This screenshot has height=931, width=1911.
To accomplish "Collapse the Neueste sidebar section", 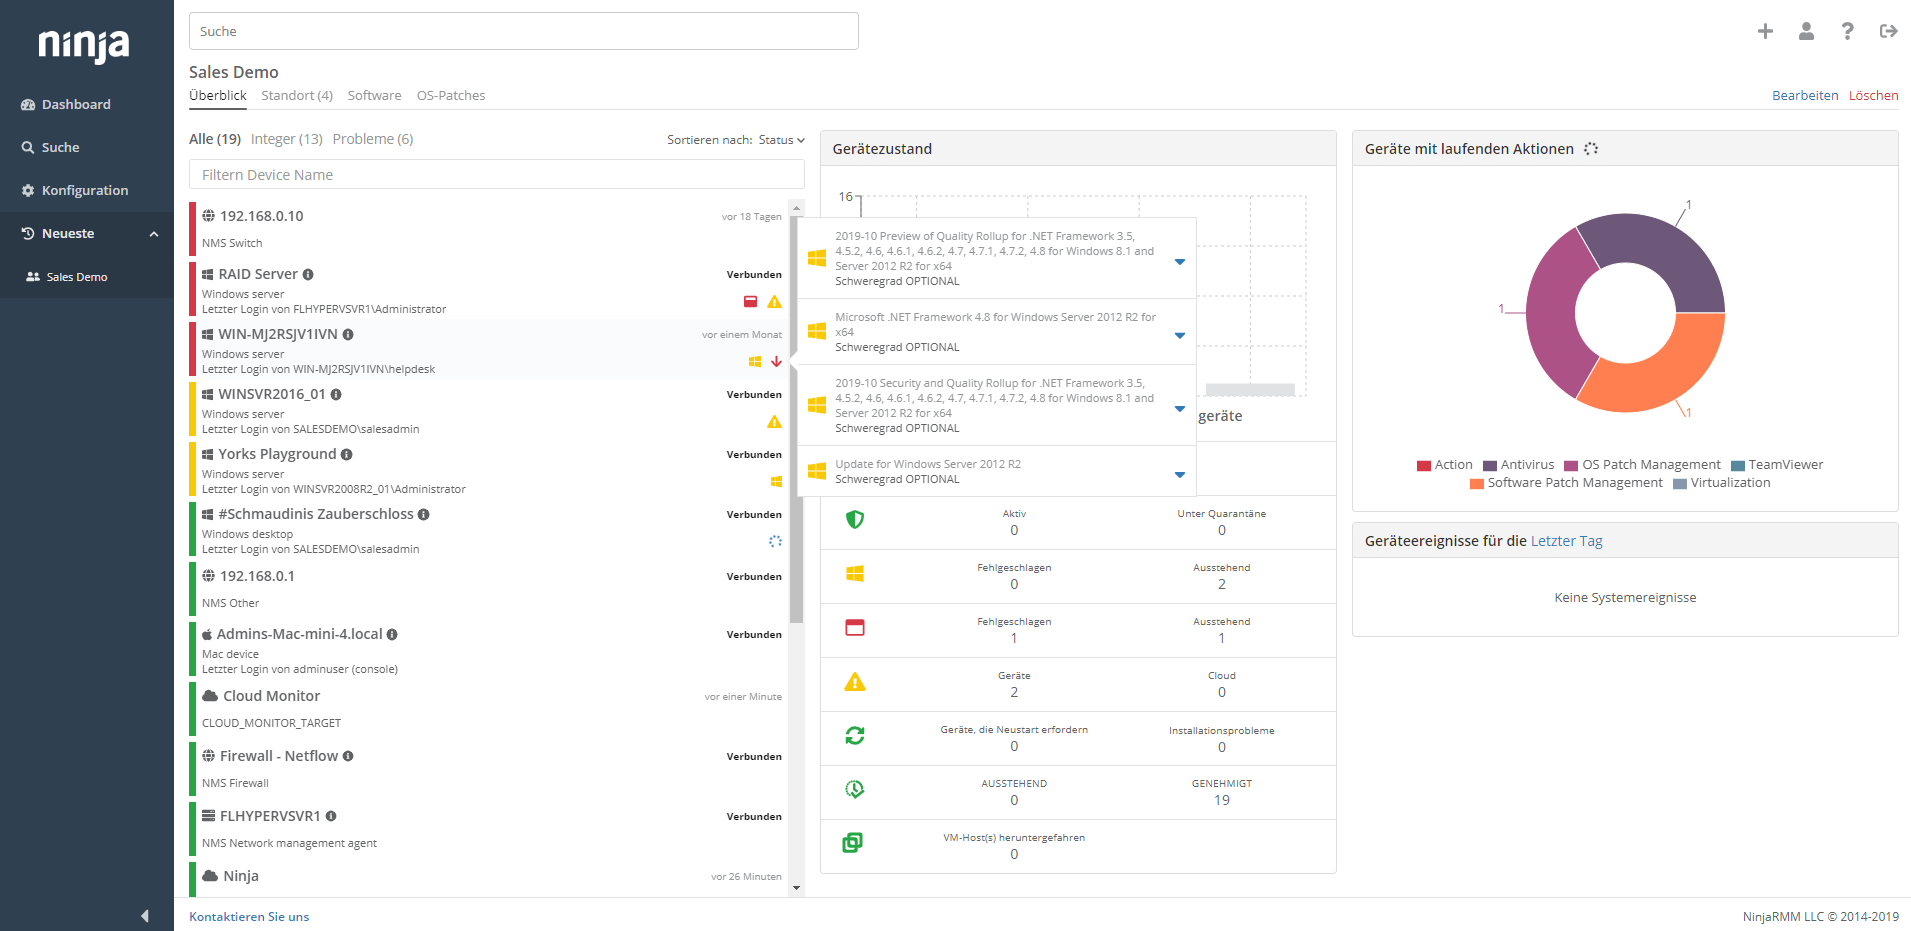I will click(x=154, y=234).
